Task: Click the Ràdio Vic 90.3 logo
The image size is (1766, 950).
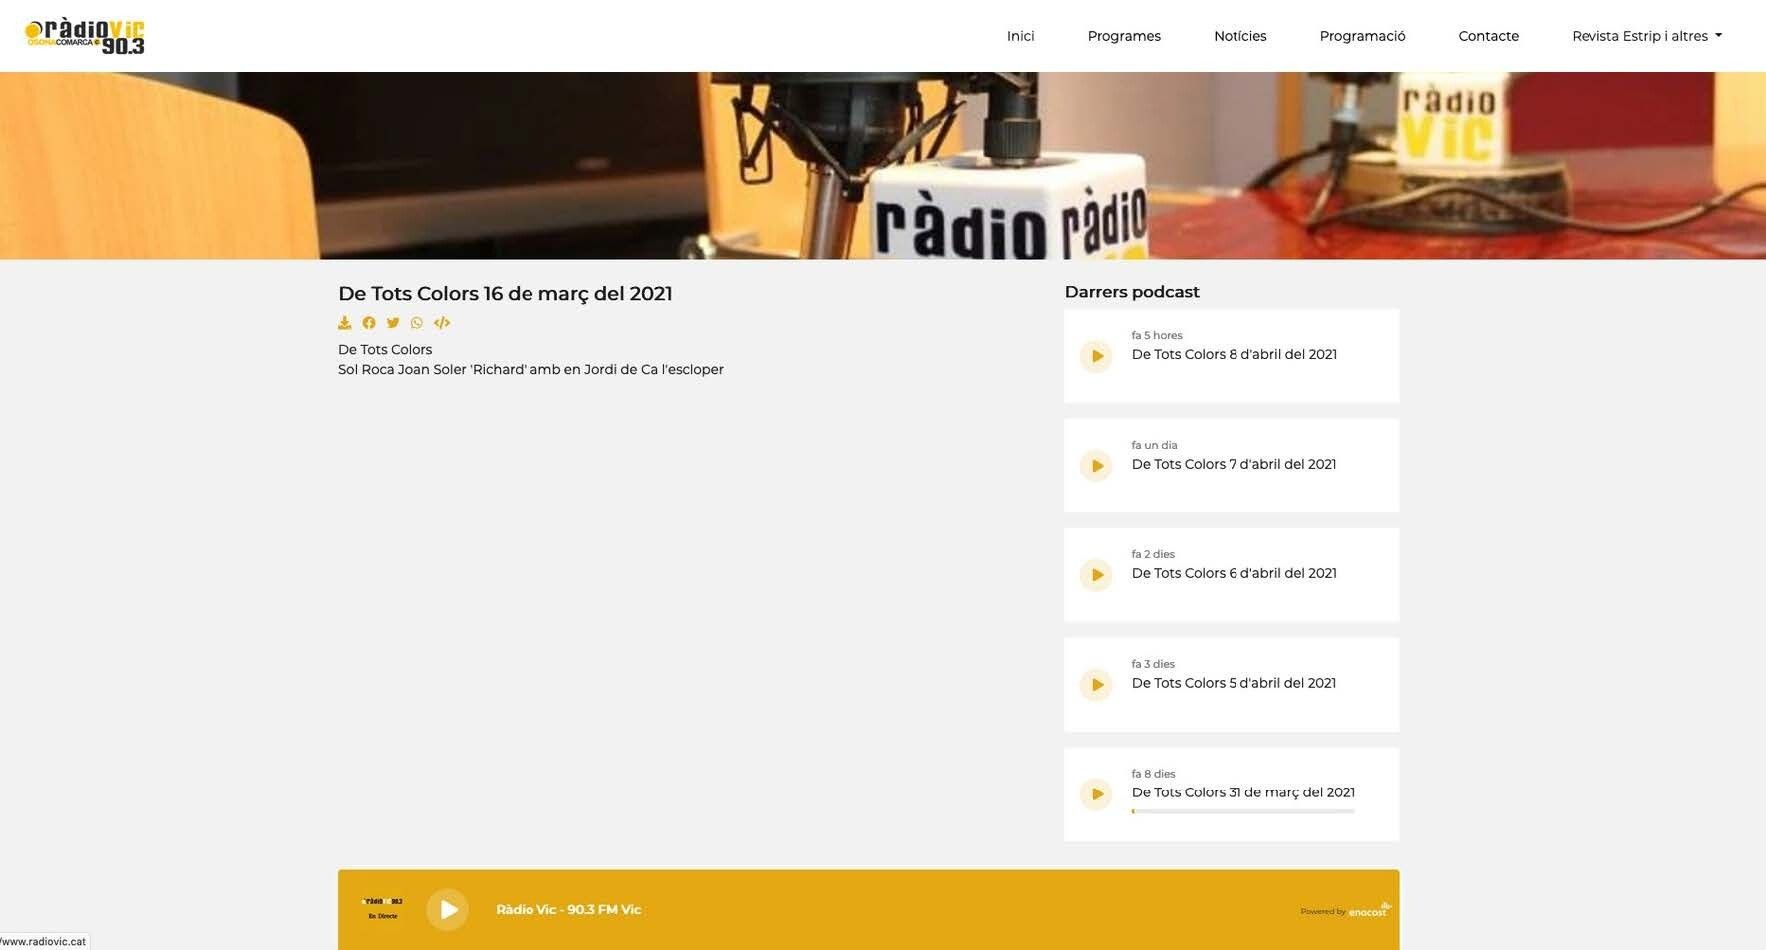Action: click(85, 37)
